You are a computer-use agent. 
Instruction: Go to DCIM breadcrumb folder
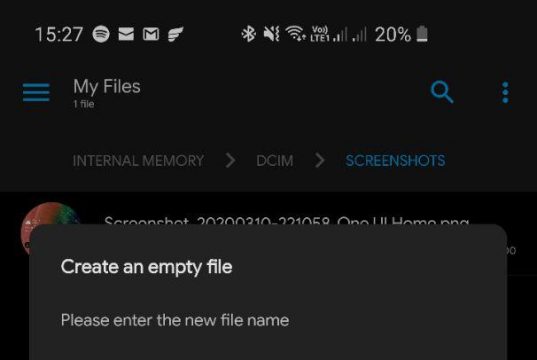[x=275, y=161]
